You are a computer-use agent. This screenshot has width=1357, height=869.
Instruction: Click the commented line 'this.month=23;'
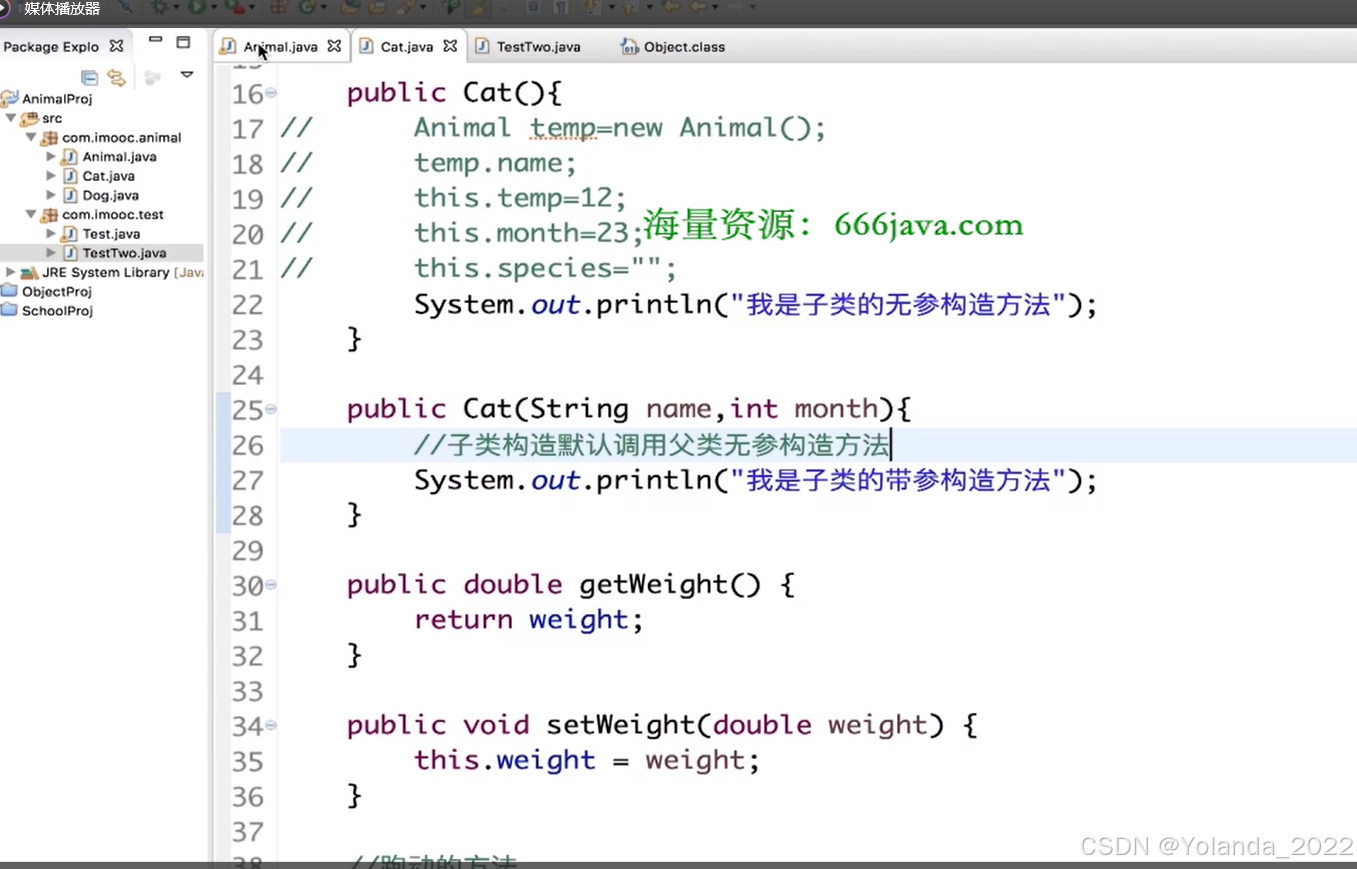[x=529, y=233]
